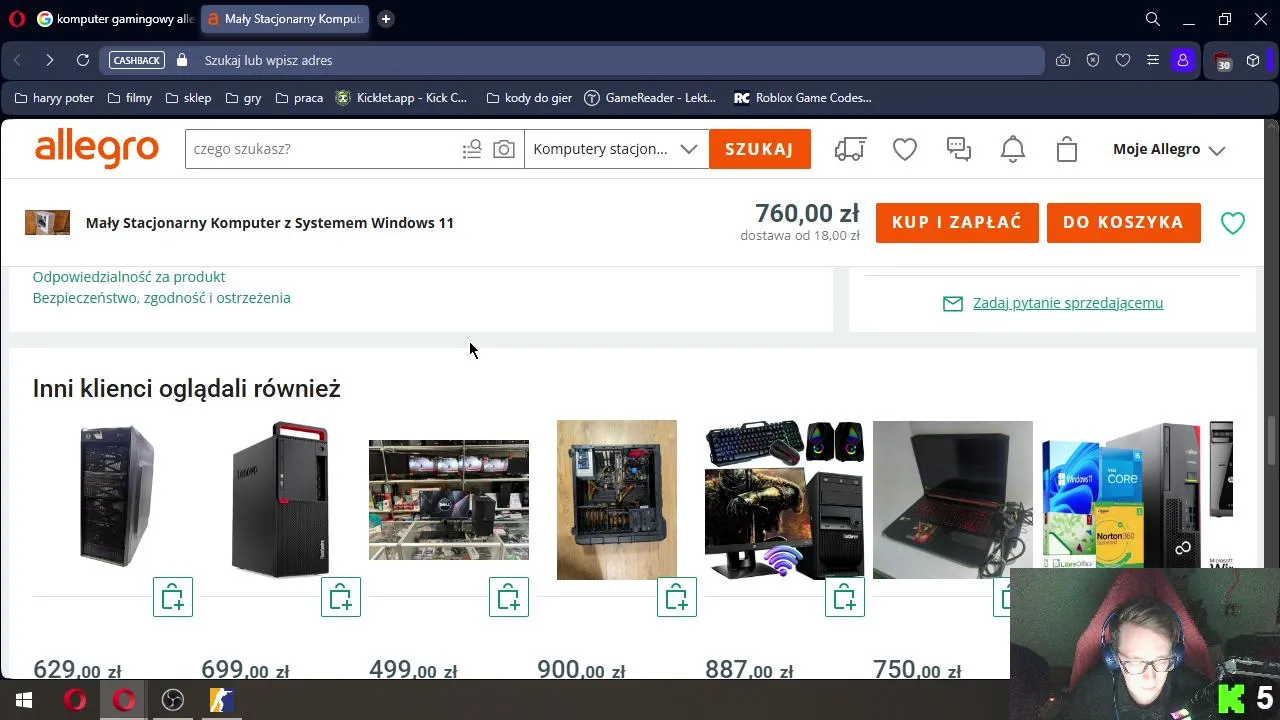Add 900 zł computer to cart

[x=677, y=597]
